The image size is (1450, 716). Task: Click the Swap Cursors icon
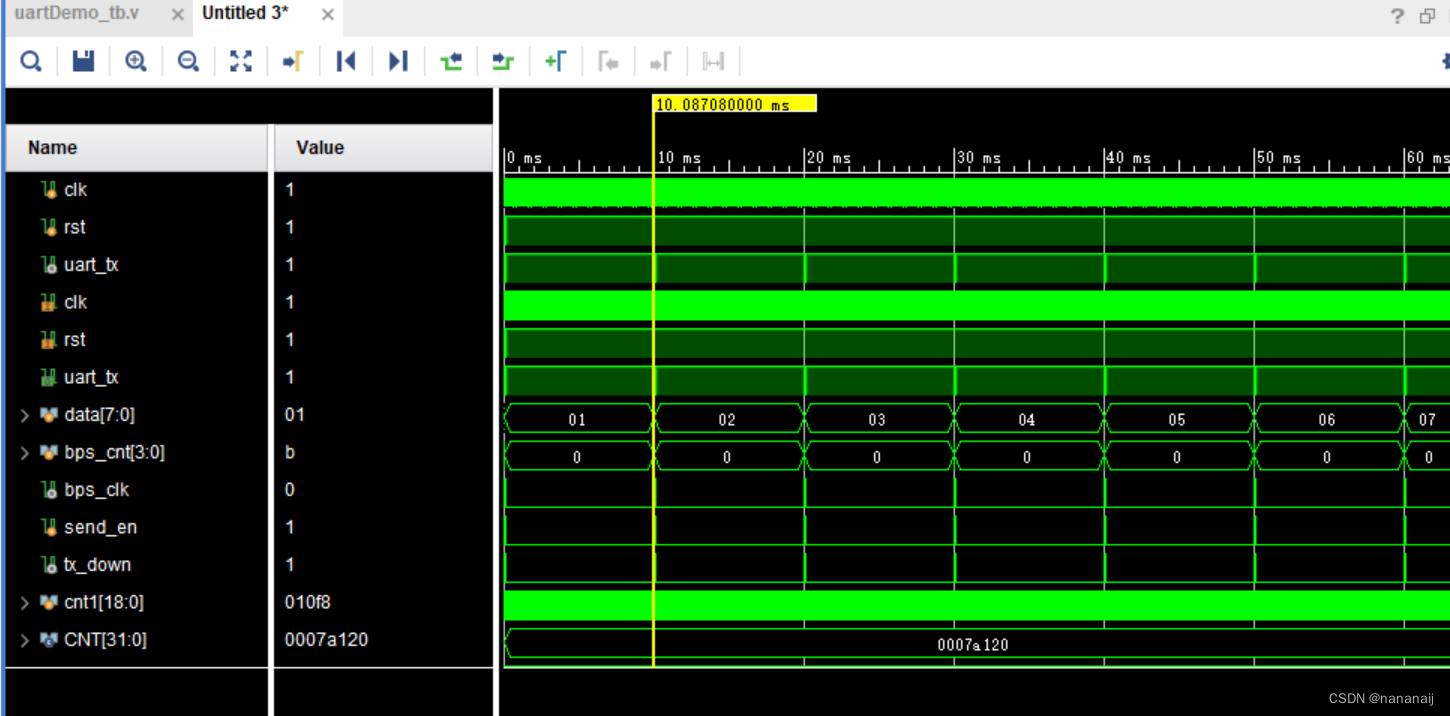(713, 62)
